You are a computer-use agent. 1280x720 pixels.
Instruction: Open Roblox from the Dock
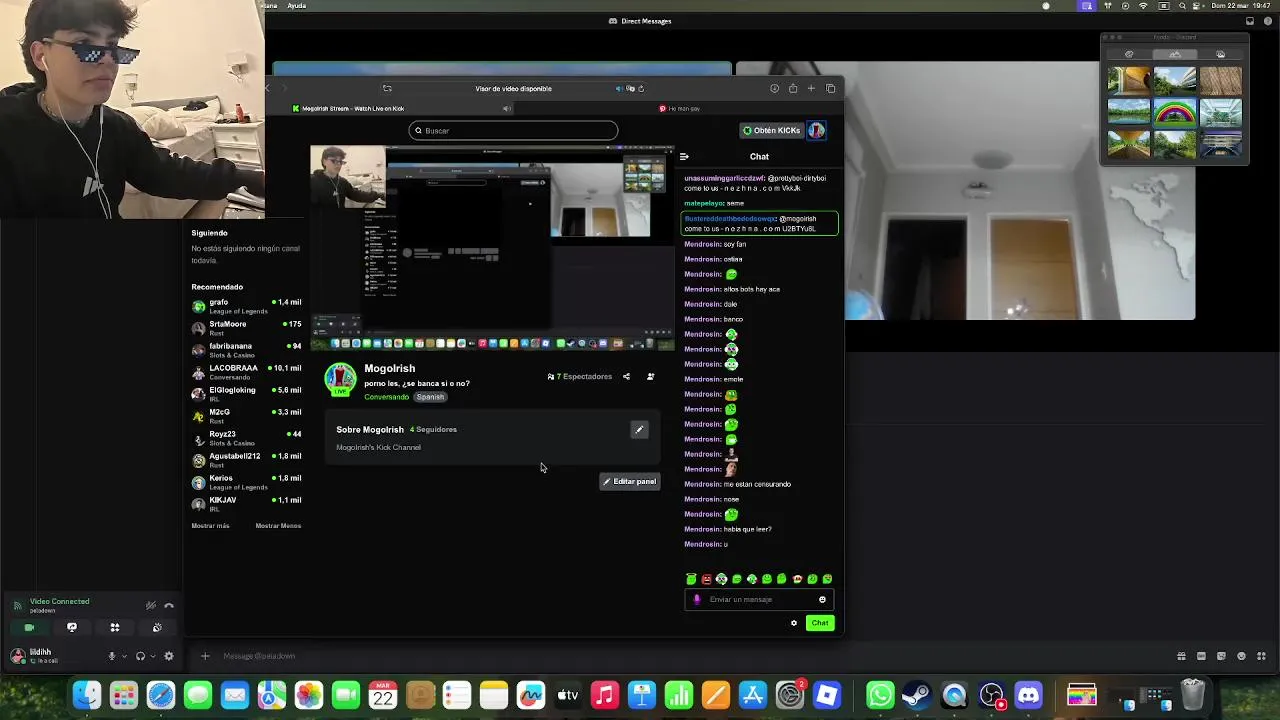(827, 695)
